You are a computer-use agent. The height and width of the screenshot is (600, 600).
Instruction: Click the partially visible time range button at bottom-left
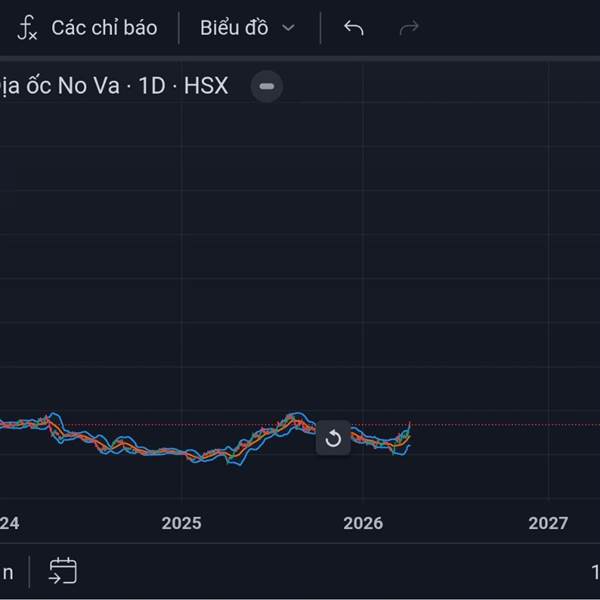pos(8,572)
